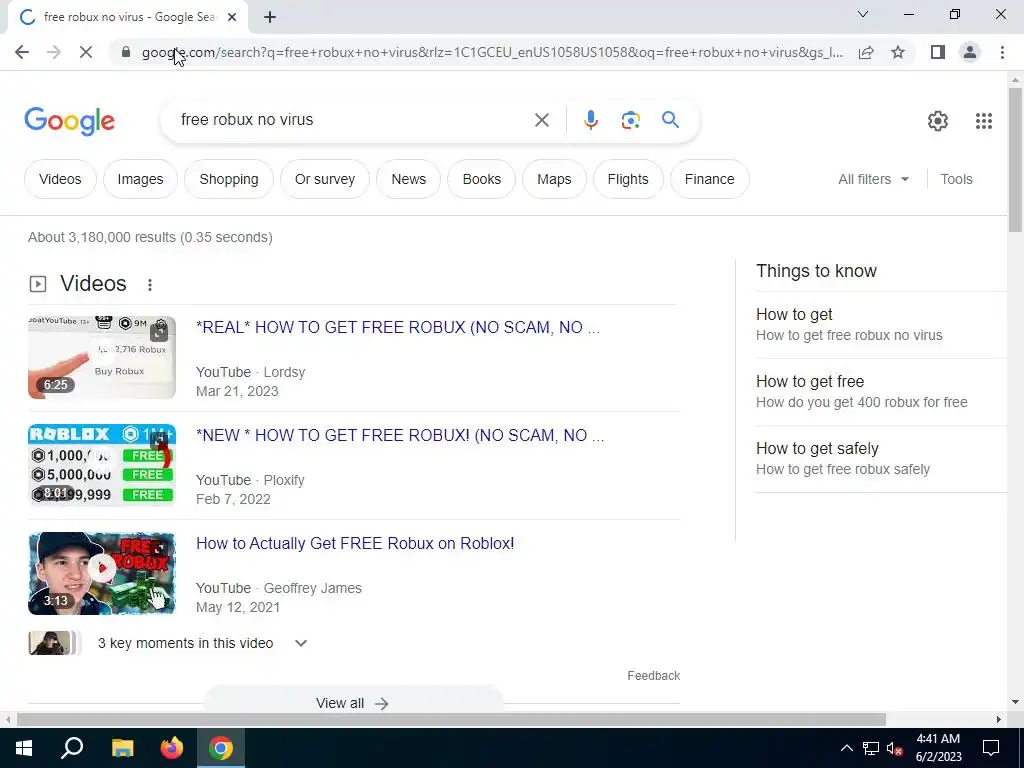The height and width of the screenshot is (768, 1024).
Task: Switch to the Maps filter
Action: point(554,179)
